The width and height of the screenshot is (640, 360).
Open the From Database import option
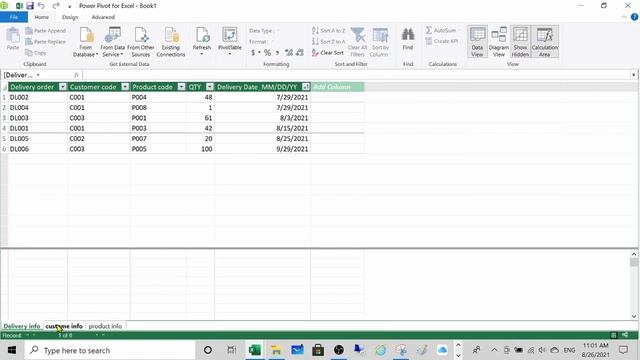(86, 42)
